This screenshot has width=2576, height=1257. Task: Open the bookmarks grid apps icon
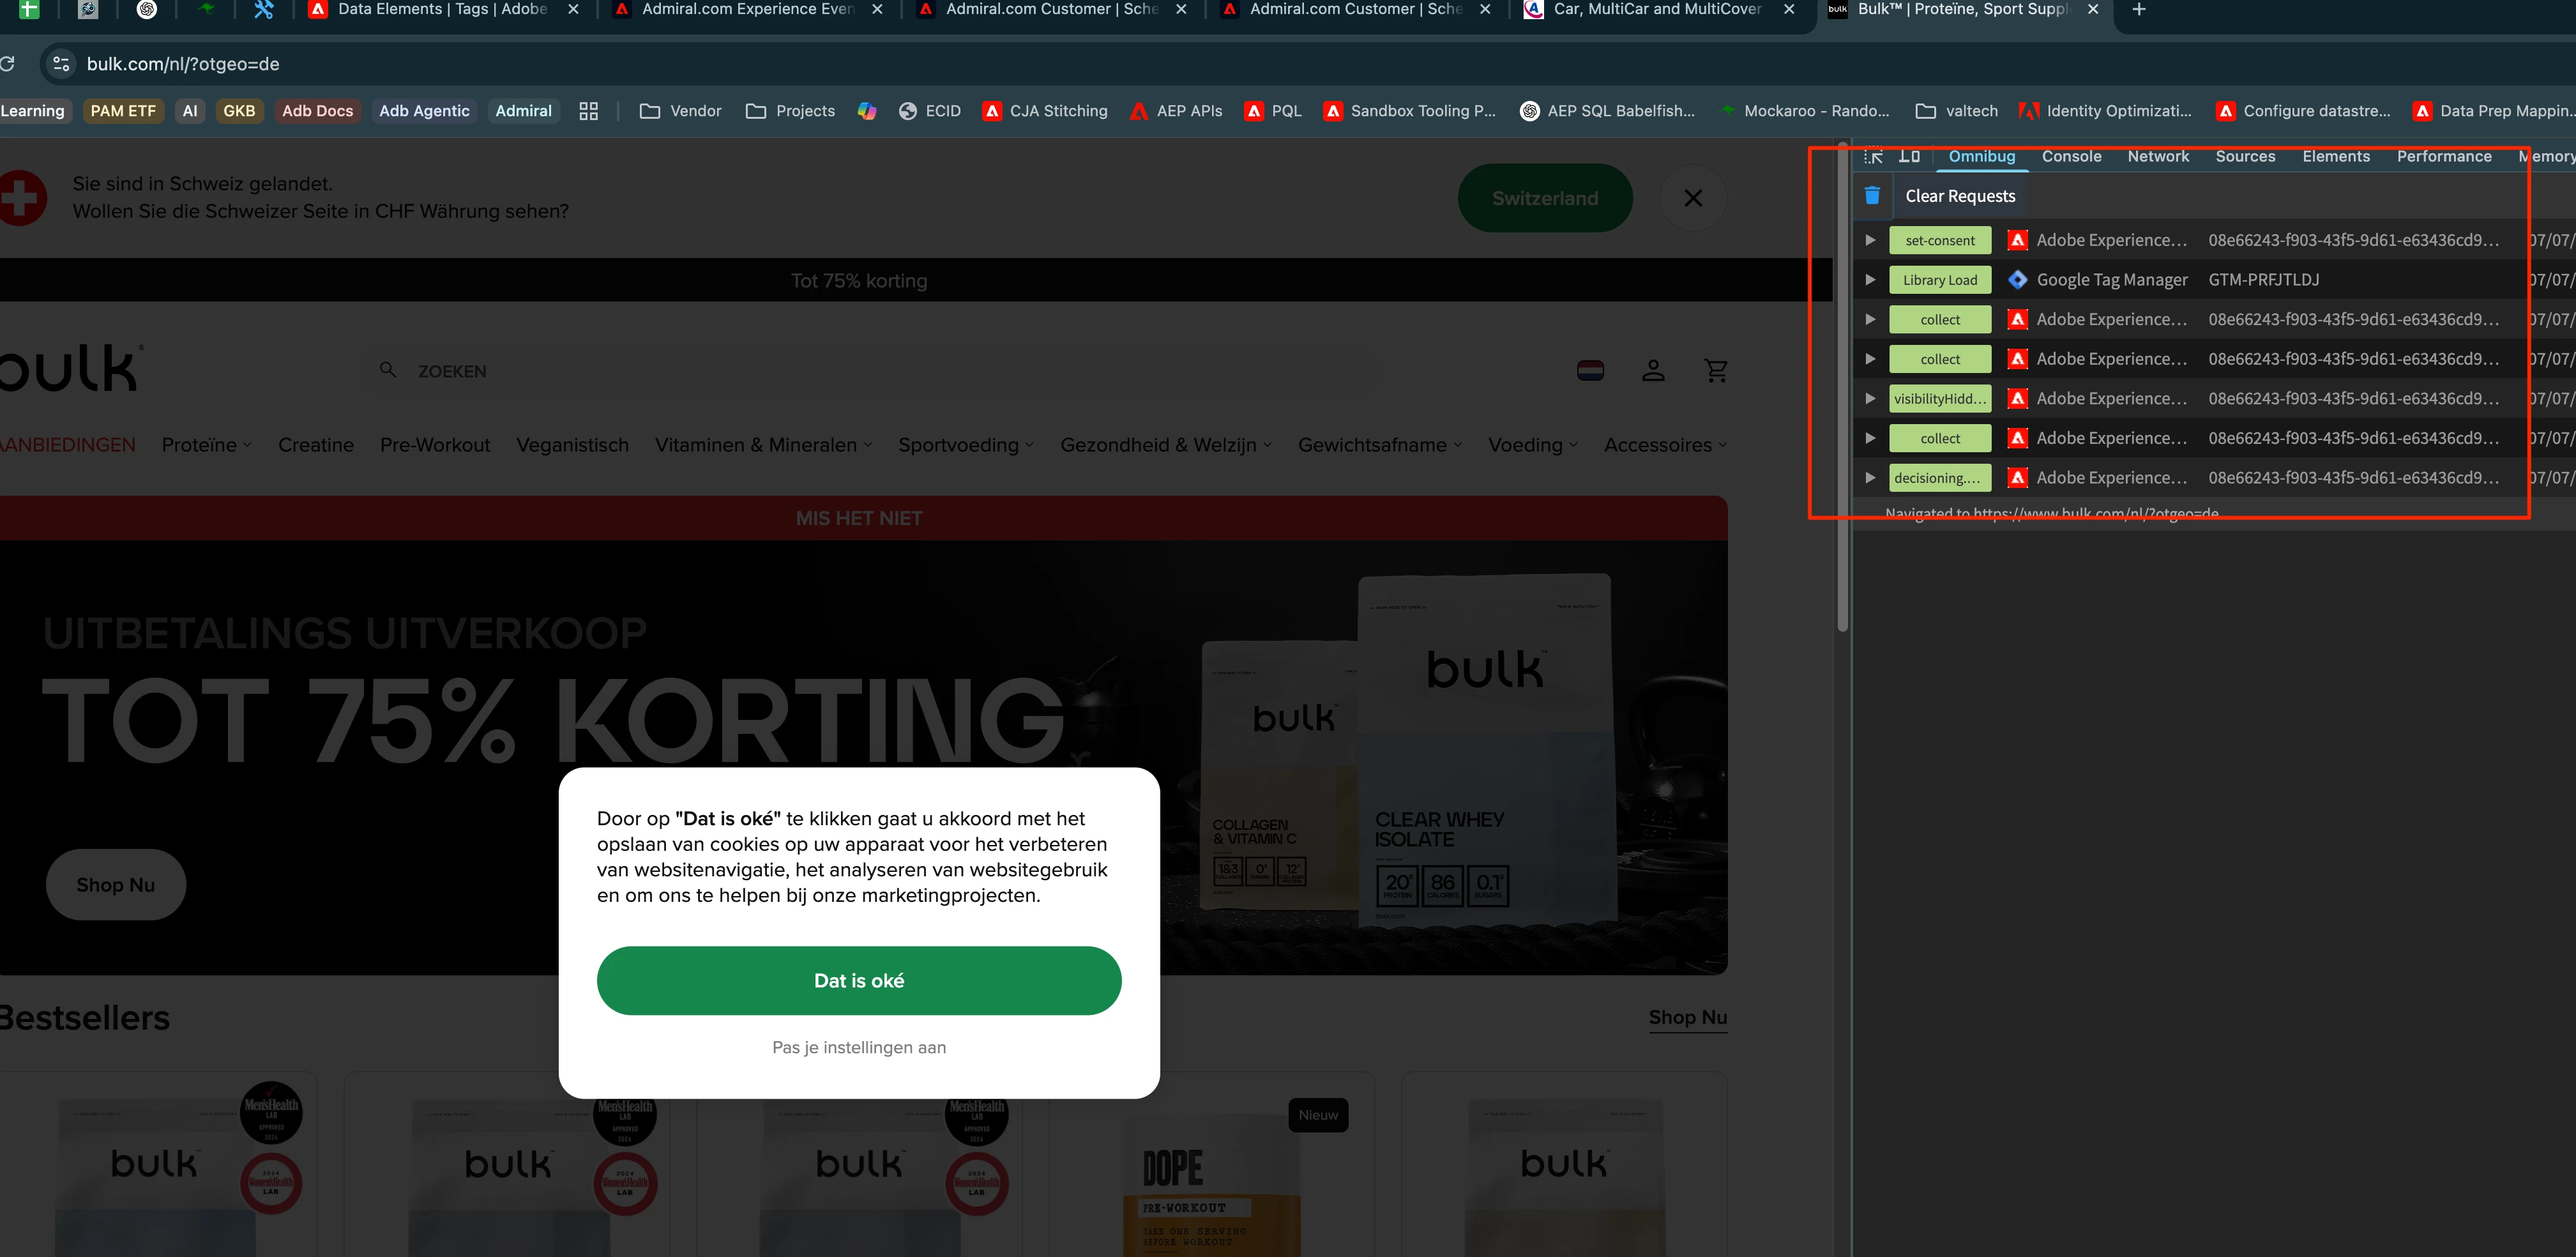click(588, 111)
